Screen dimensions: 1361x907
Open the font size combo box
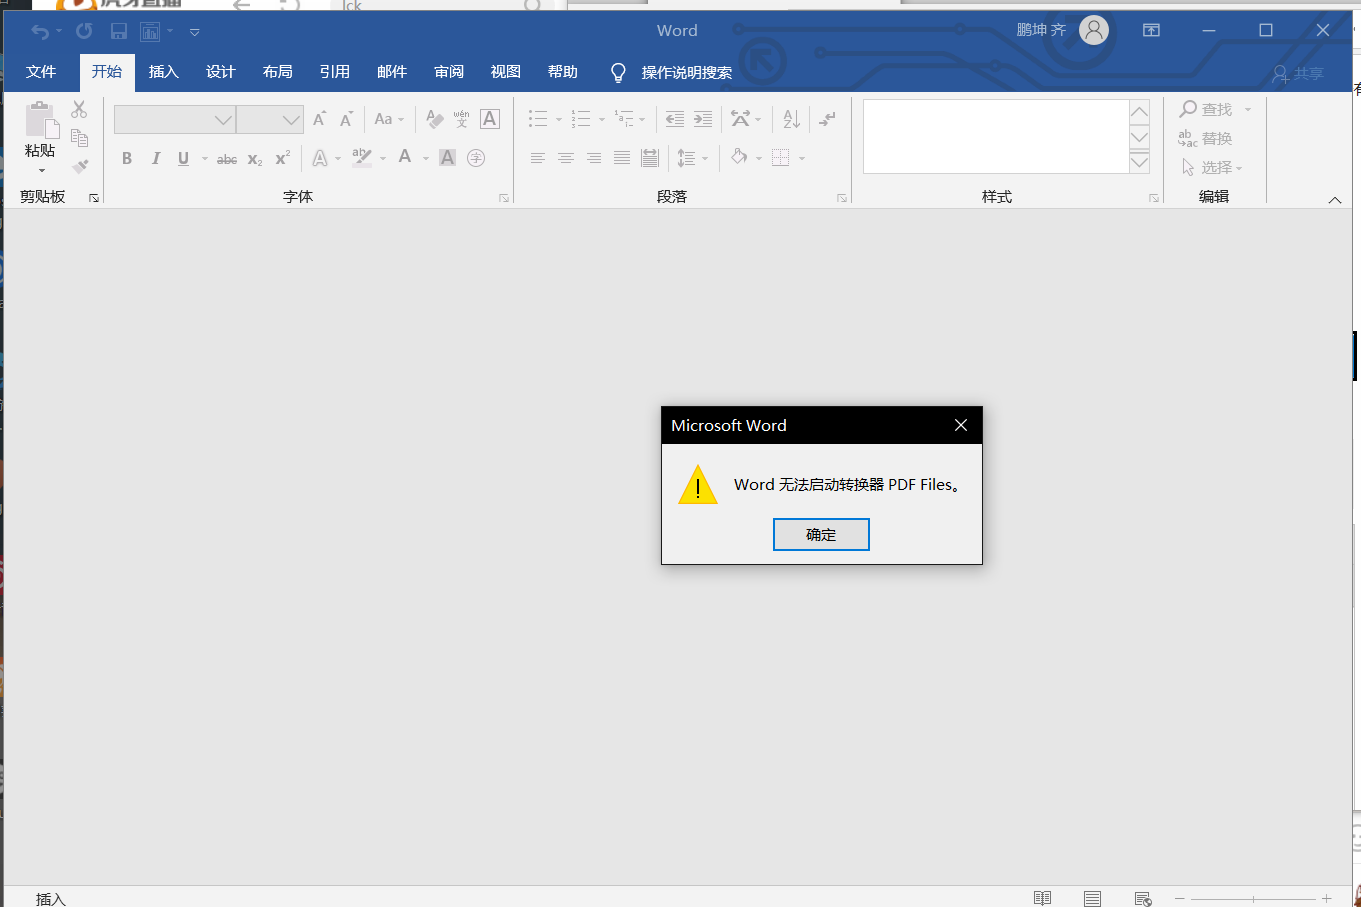(270, 120)
